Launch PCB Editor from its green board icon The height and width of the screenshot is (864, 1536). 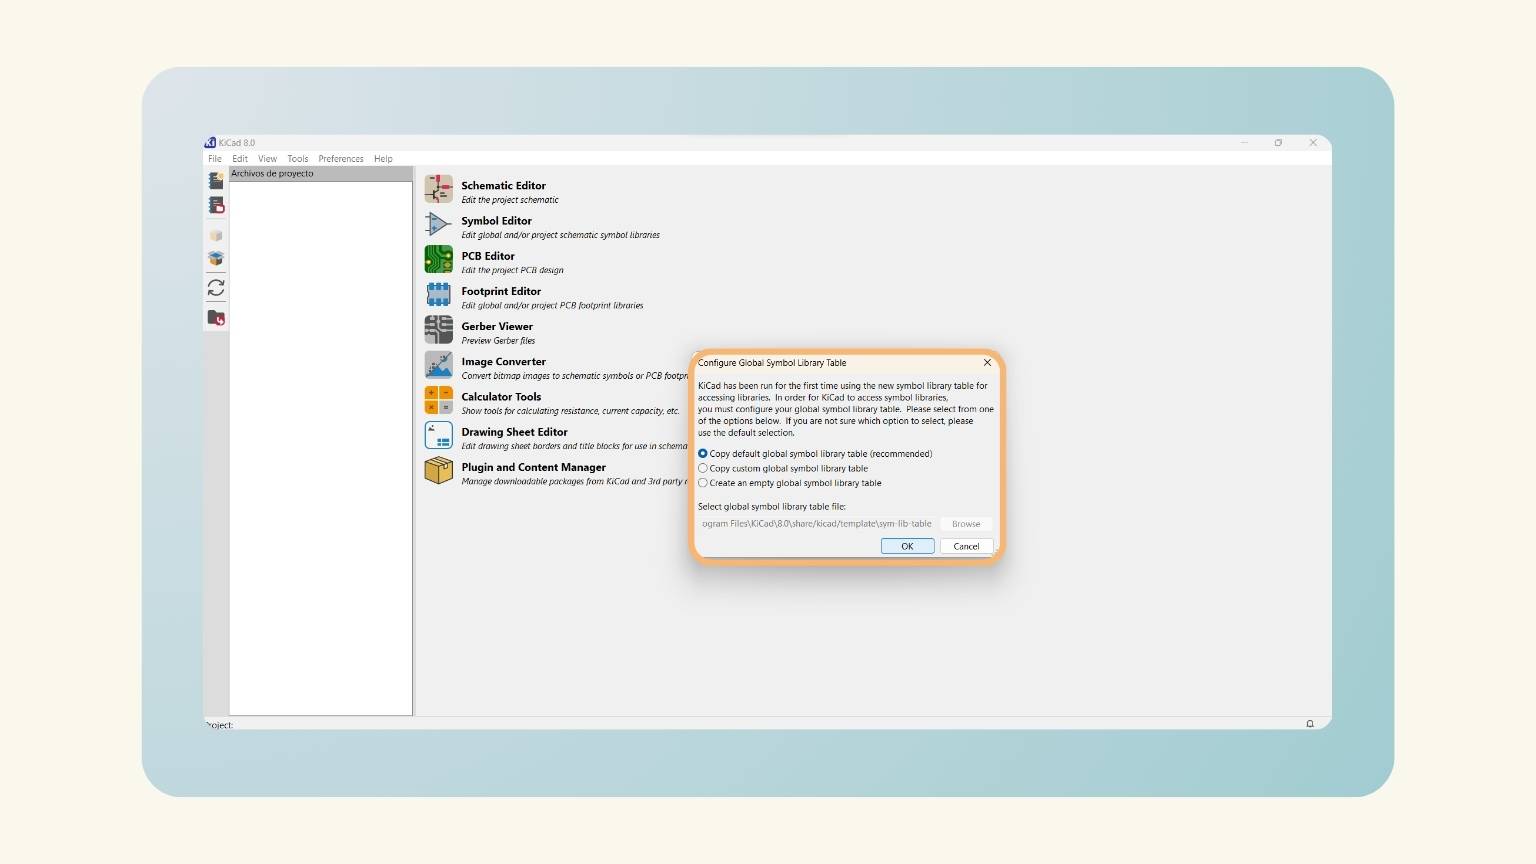pos(438,259)
